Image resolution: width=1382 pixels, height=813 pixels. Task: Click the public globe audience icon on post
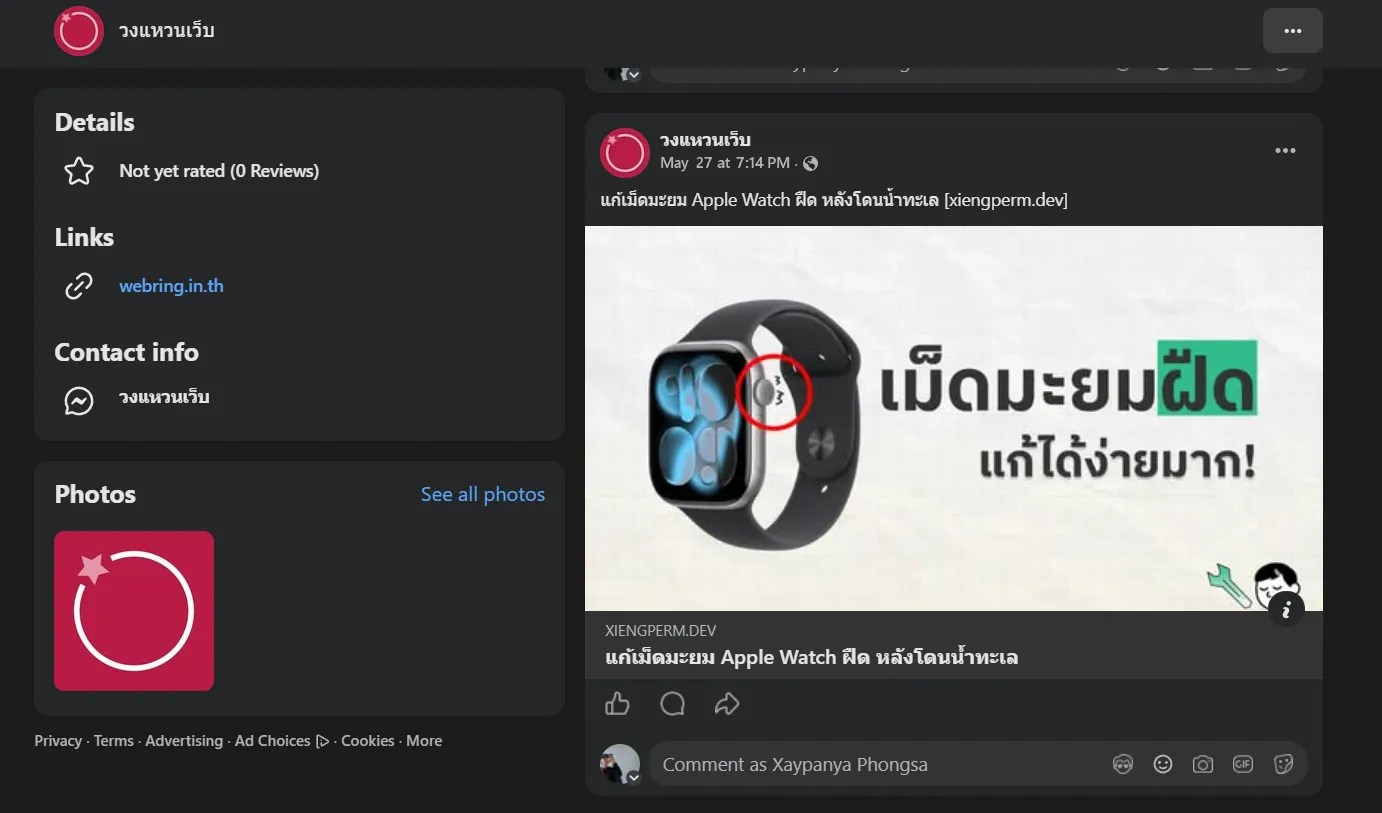[x=811, y=163]
